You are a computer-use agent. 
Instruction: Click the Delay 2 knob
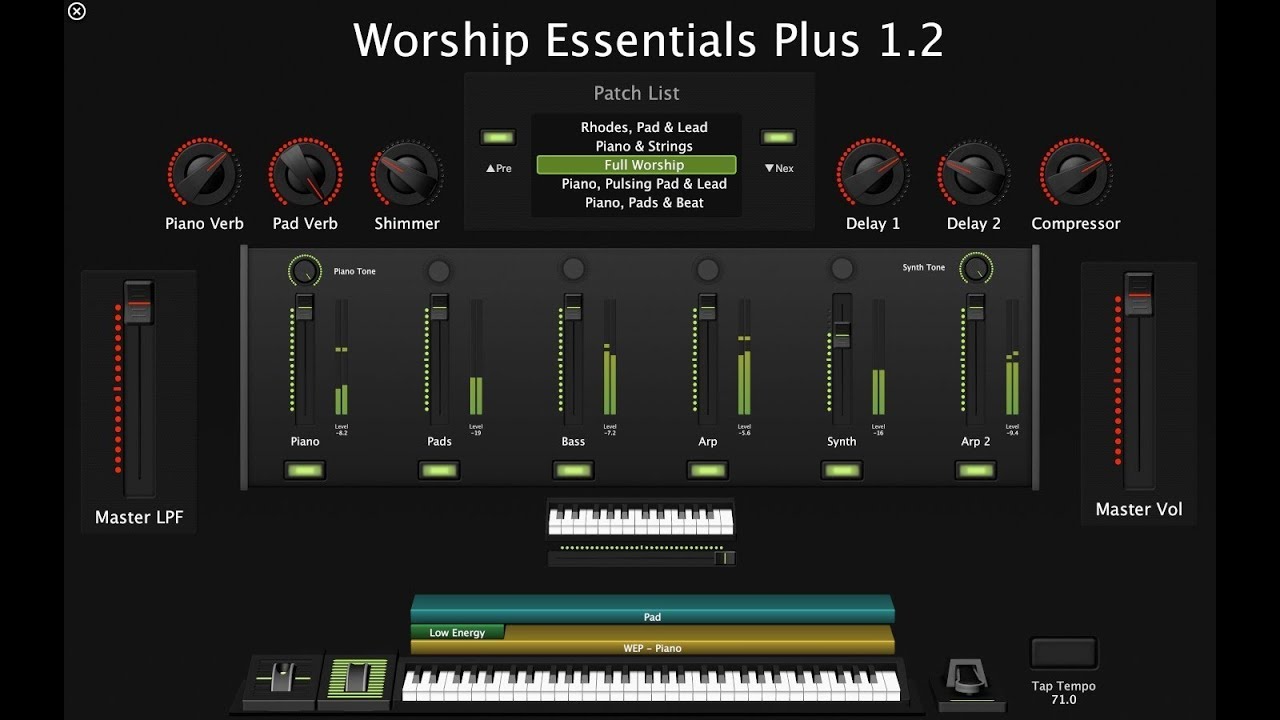click(x=974, y=174)
